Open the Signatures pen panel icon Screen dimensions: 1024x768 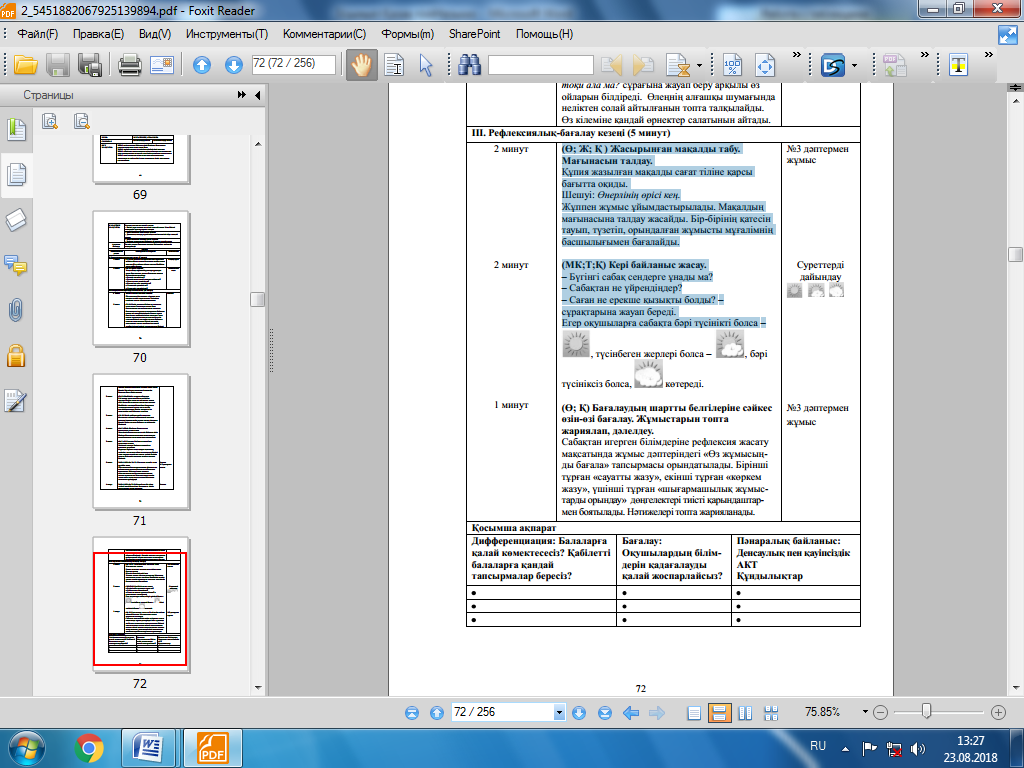[16, 400]
